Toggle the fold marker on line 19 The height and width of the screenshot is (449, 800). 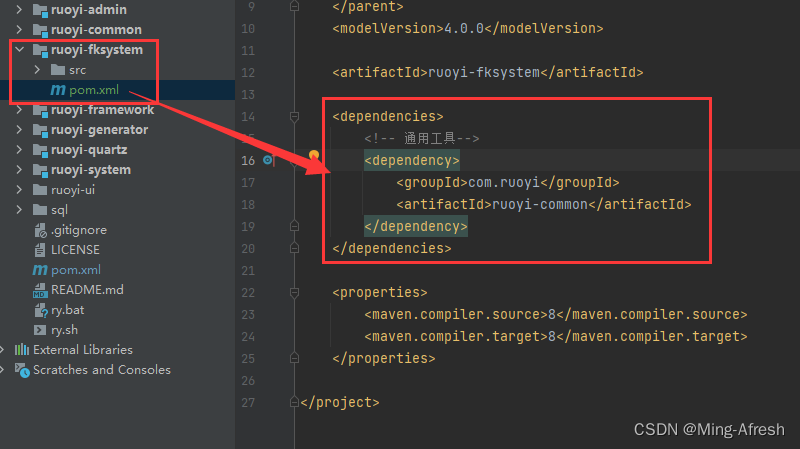click(x=293, y=227)
